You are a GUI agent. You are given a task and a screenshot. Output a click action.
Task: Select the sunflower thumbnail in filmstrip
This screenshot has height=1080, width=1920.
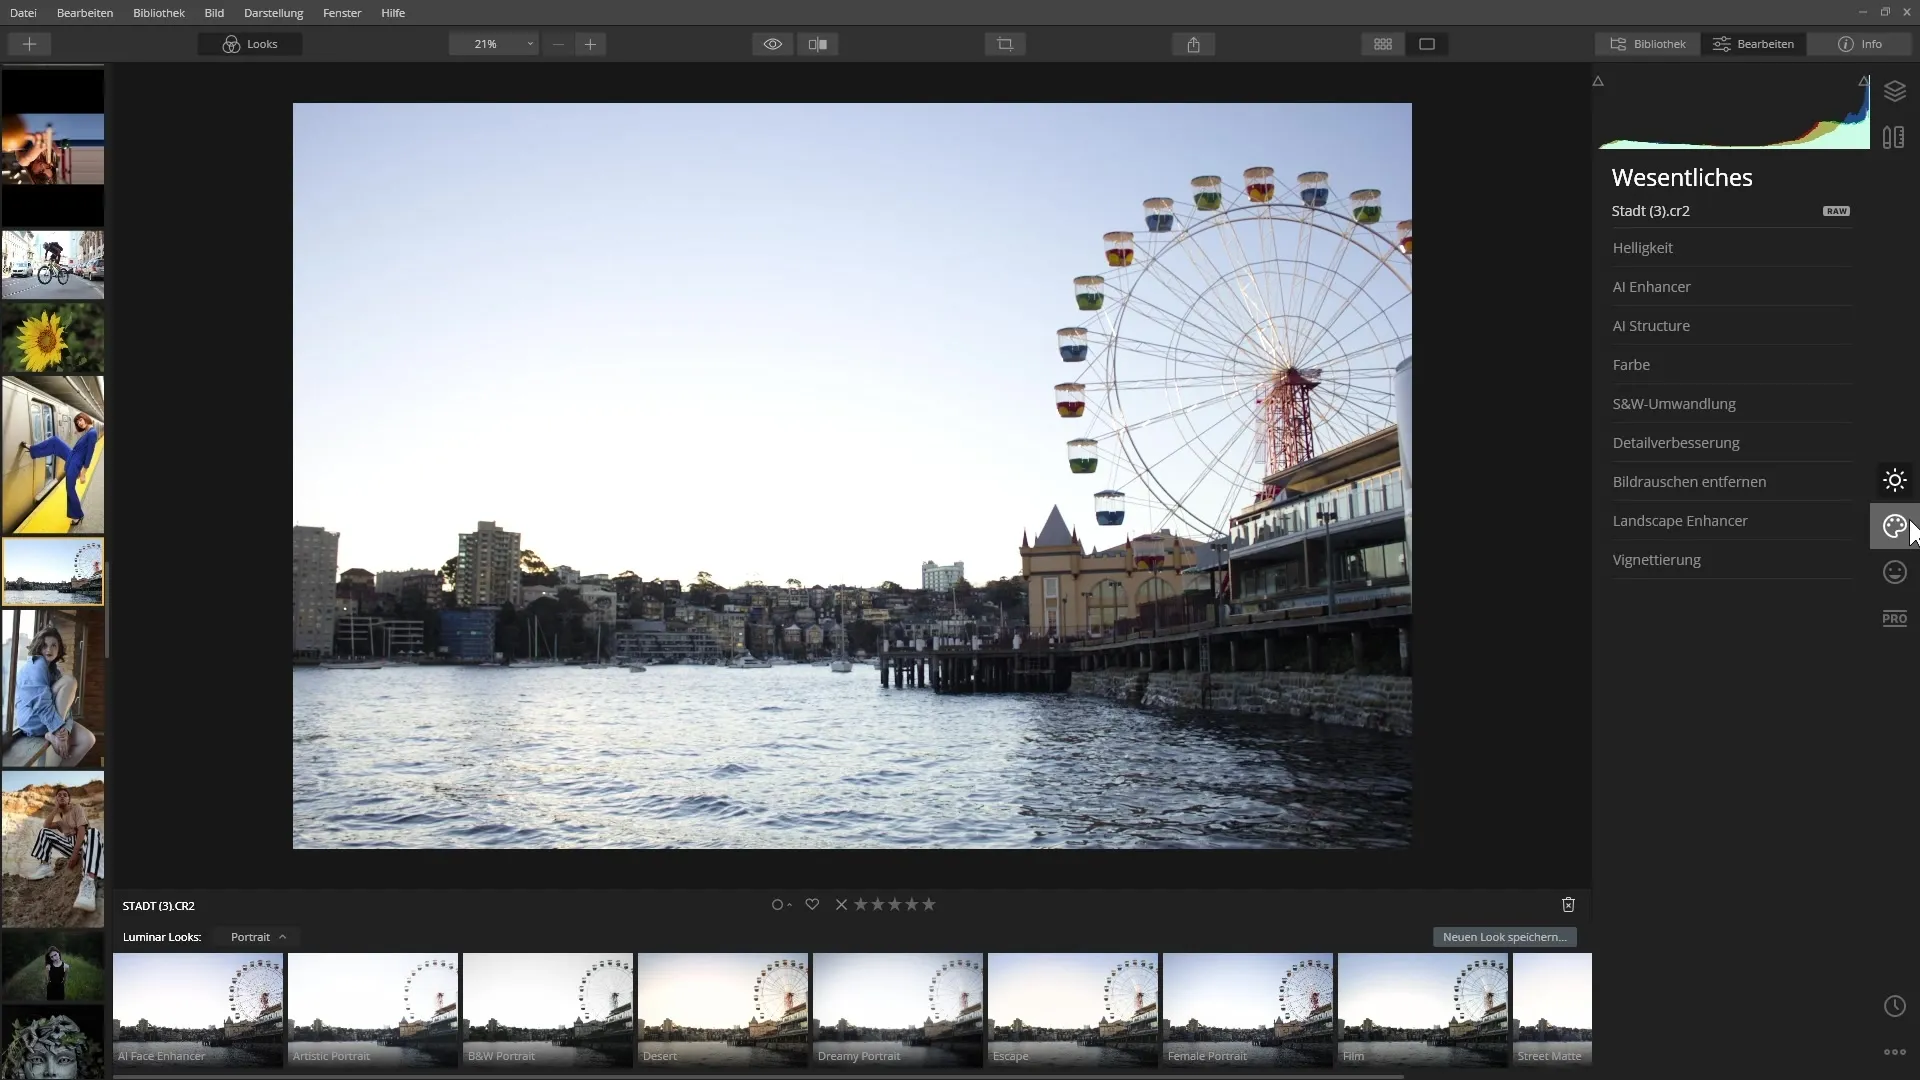(53, 338)
